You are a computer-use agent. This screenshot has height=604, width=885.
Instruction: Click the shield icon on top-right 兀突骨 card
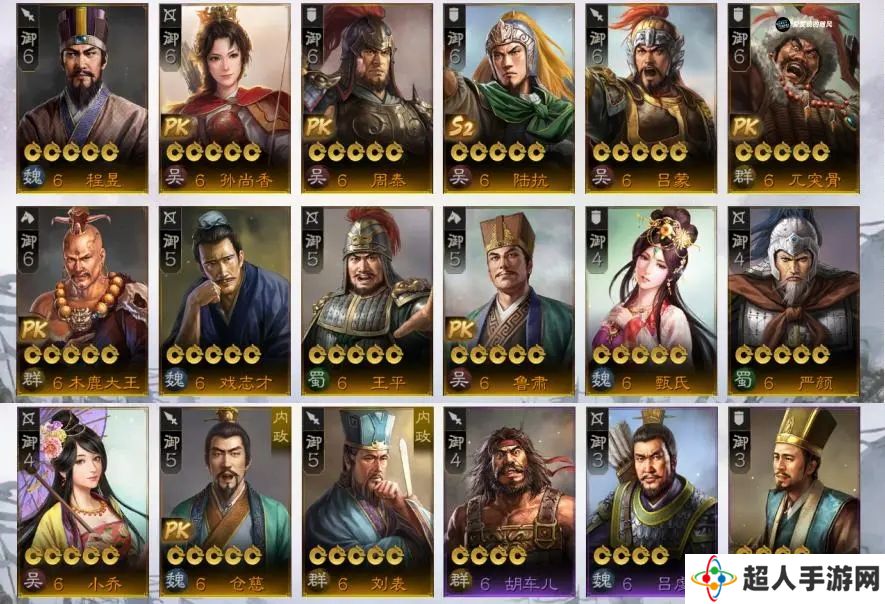click(x=739, y=15)
